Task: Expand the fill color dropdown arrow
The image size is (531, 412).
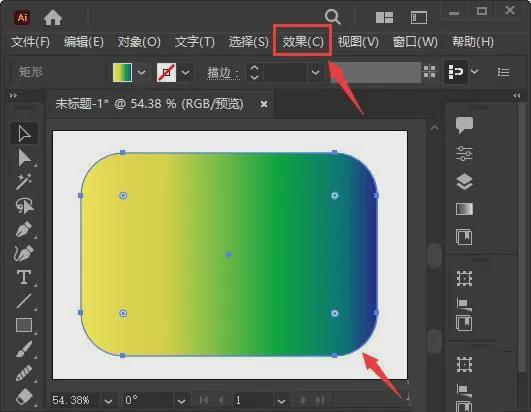Action: click(141, 72)
